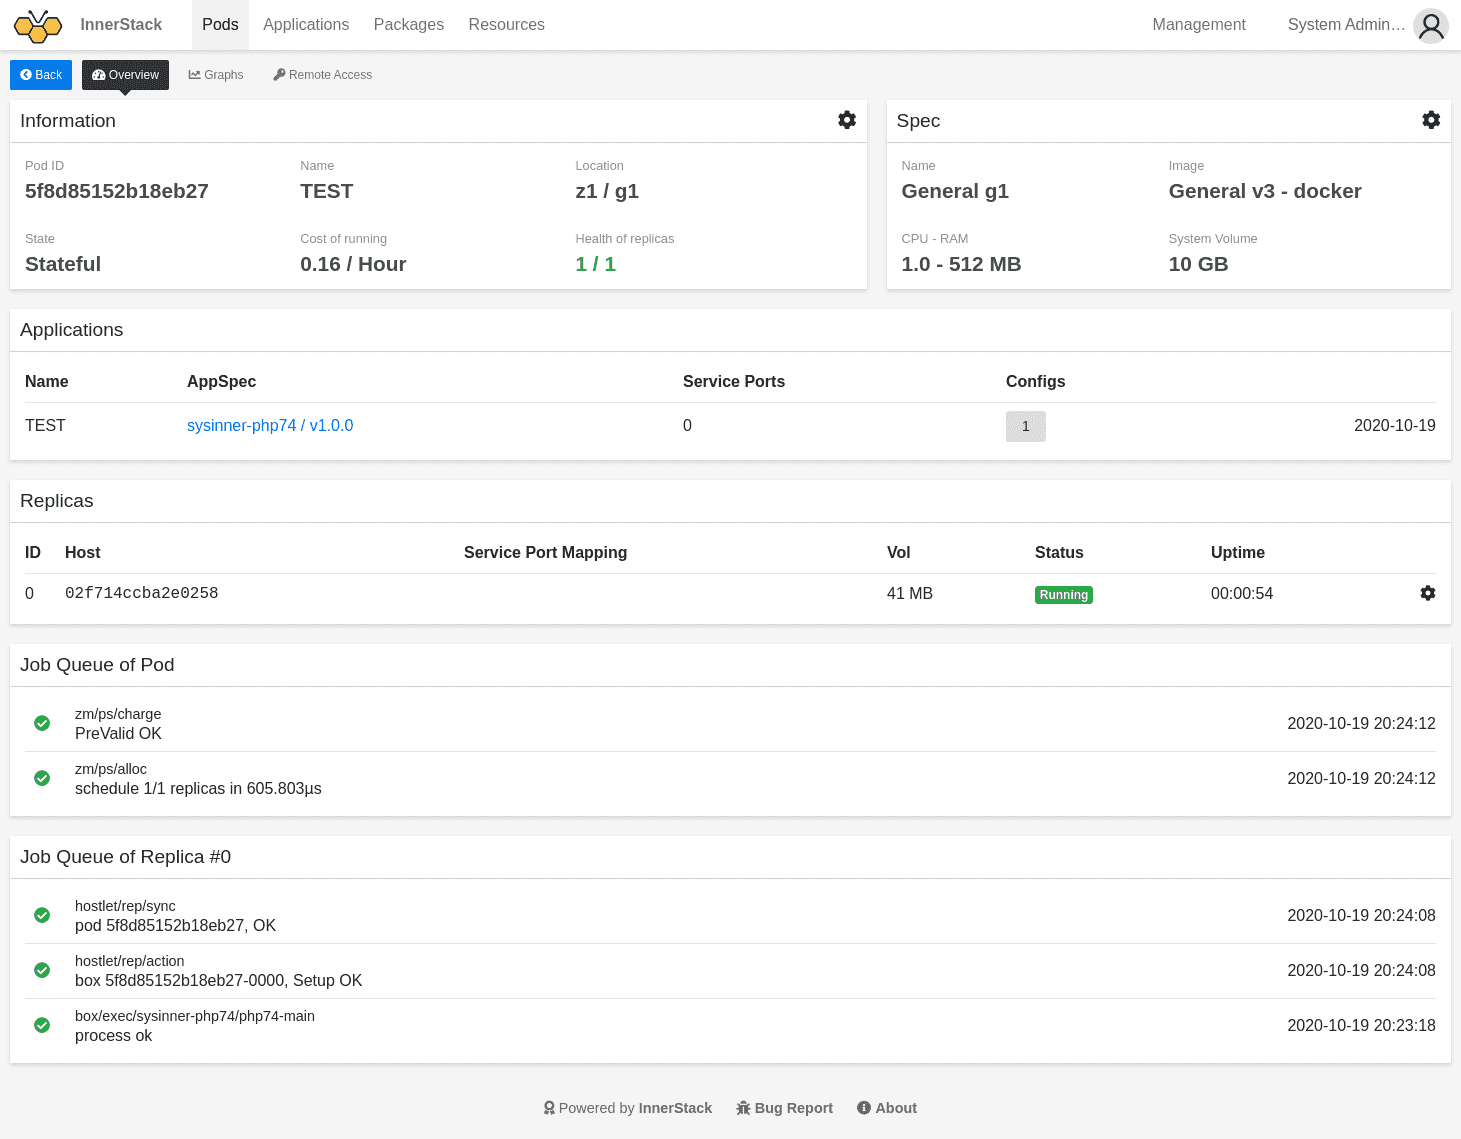Click the CPU - RAM value 1.0 - 512 MB
This screenshot has width=1461, height=1139.
tap(962, 264)
